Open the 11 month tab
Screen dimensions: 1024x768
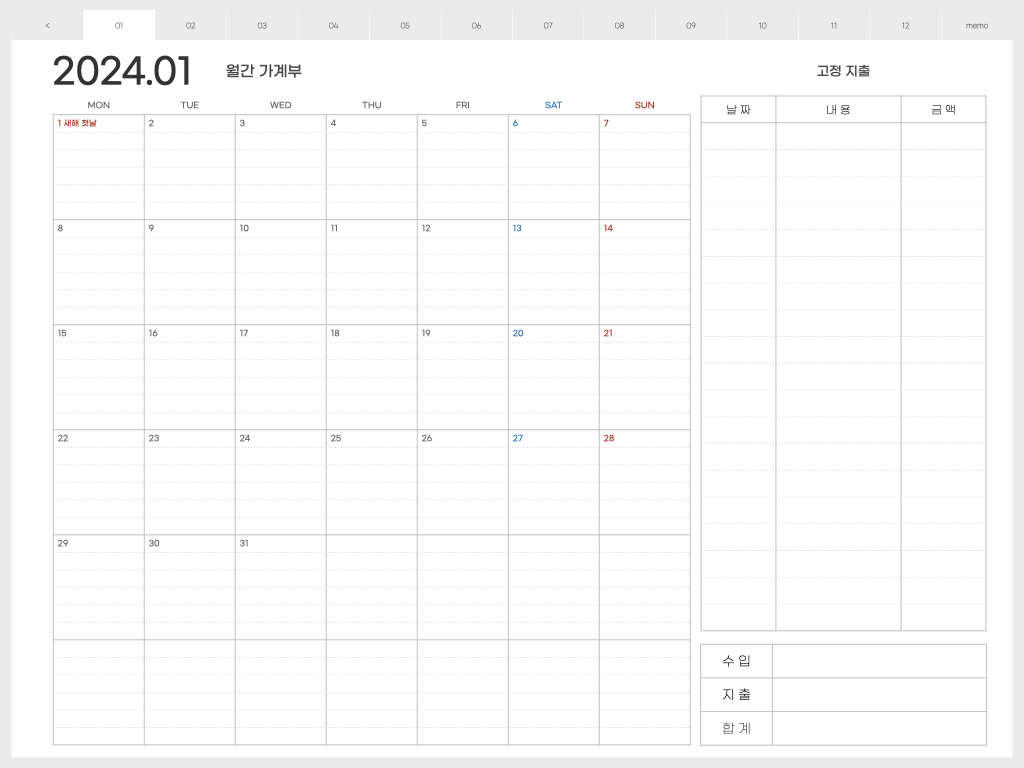tap(834, 25)
